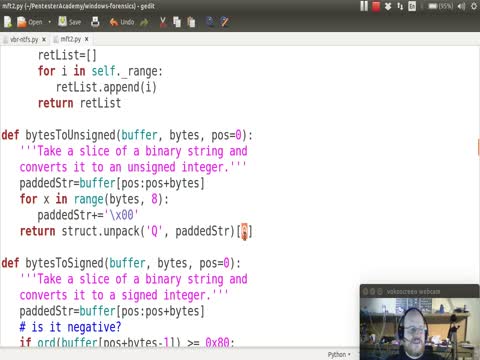Open the network connections indicator
The width and height of the screenshot is (480, 360).
[x=400, y=6]
